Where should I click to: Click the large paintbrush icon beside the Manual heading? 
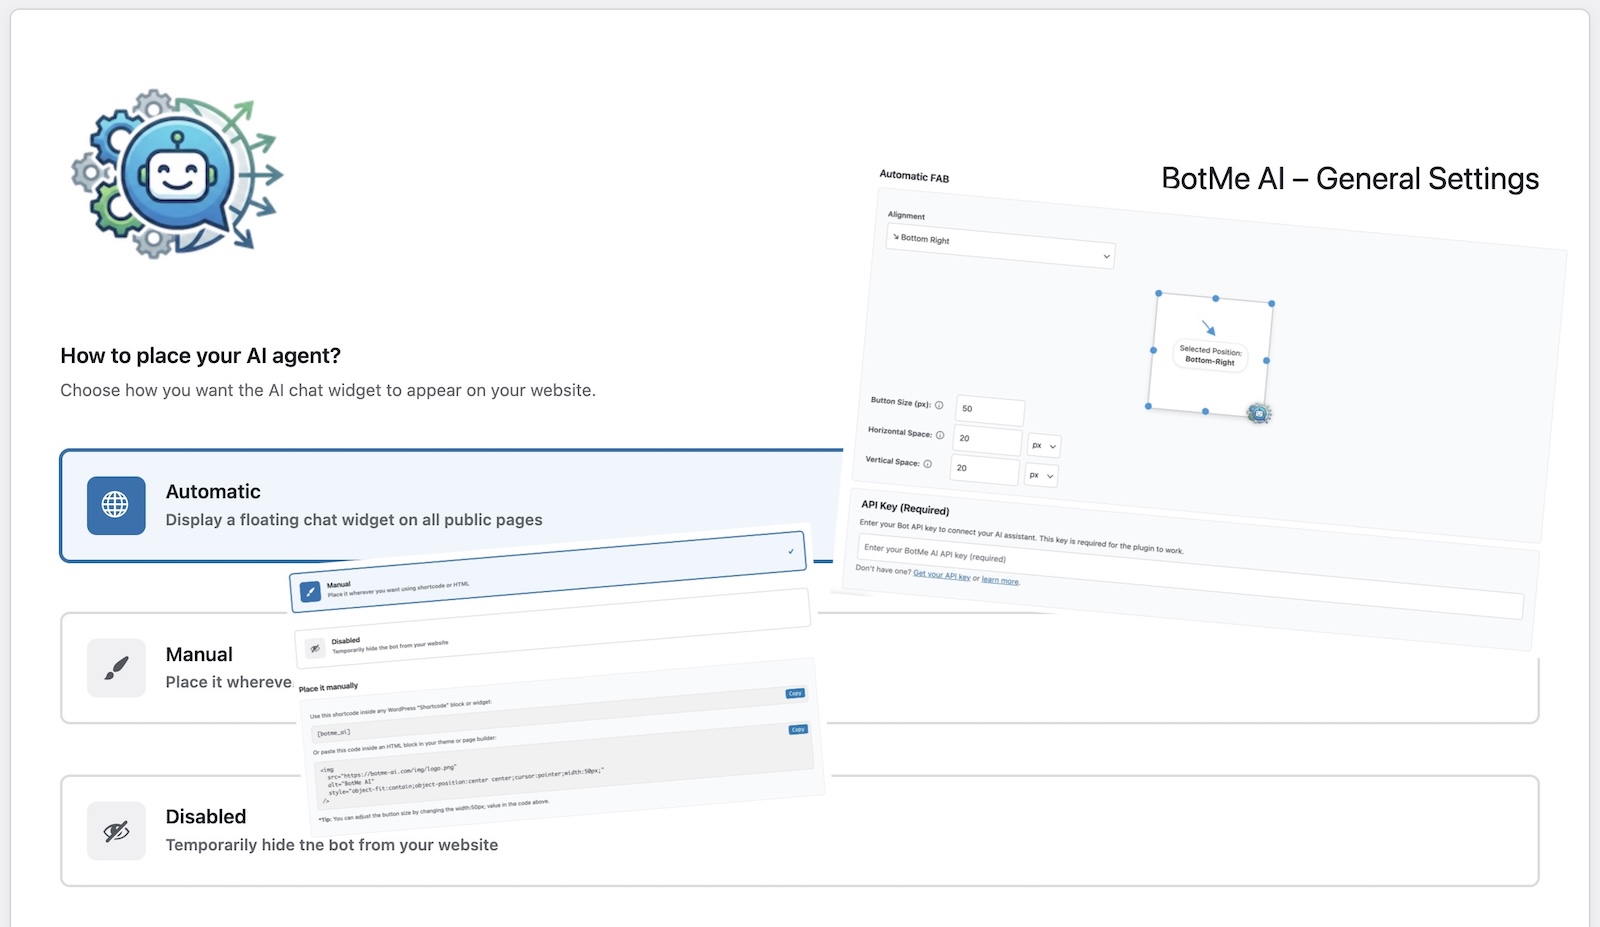pyautogui.click(x=116, y=668)
